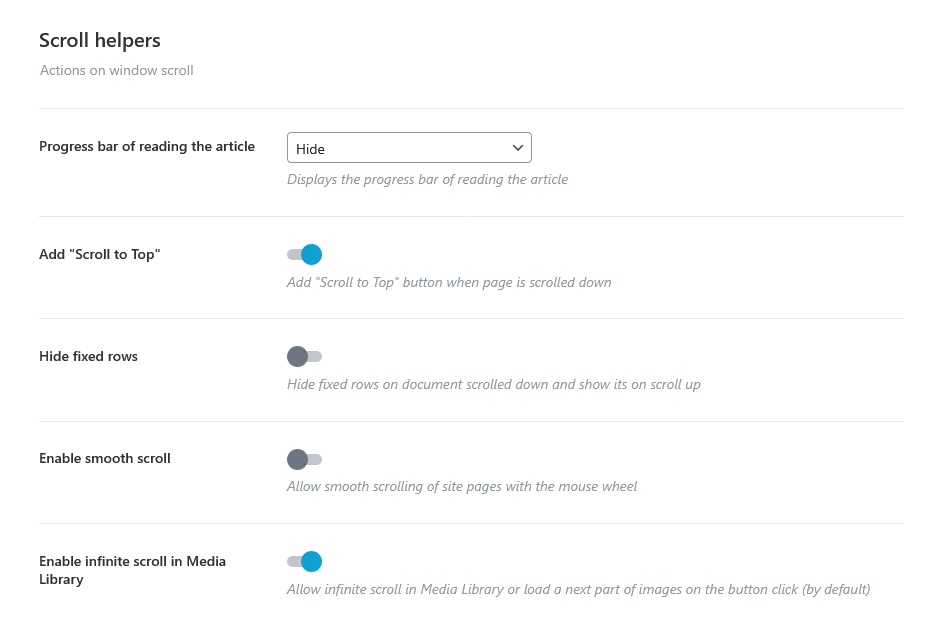This screenshot has width=946, height=642.
Task: Click description "Allow smooth scrolling of site pages"
Action: 462,486
